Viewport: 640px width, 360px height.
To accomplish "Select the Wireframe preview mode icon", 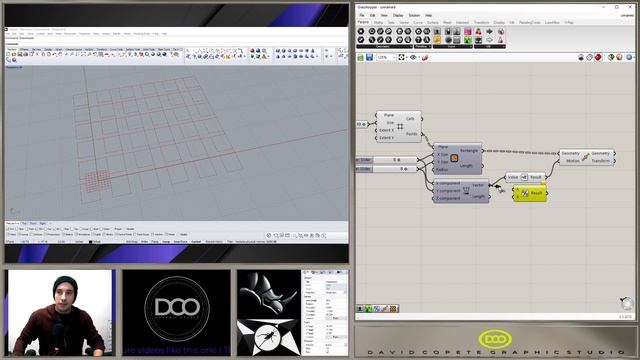I will (x=589, y=58).
